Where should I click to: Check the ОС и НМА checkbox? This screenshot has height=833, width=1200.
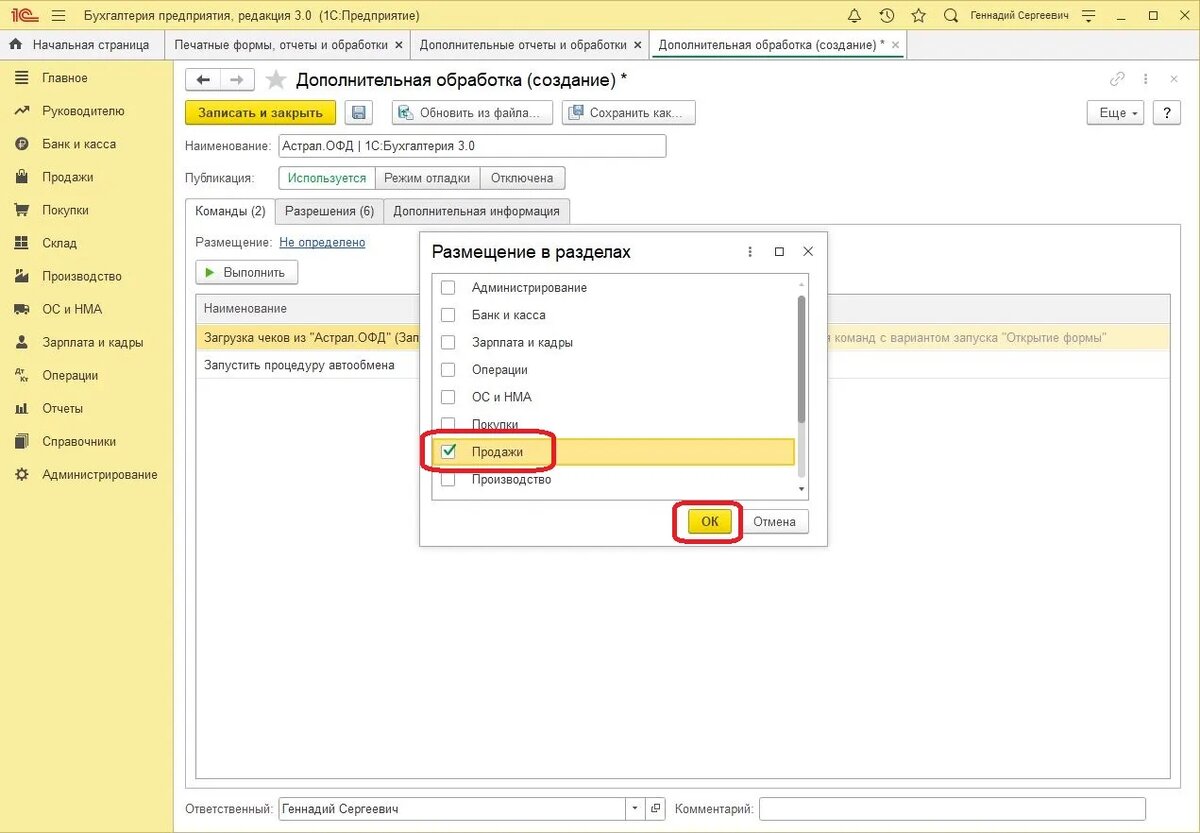[x=448, y=397]
